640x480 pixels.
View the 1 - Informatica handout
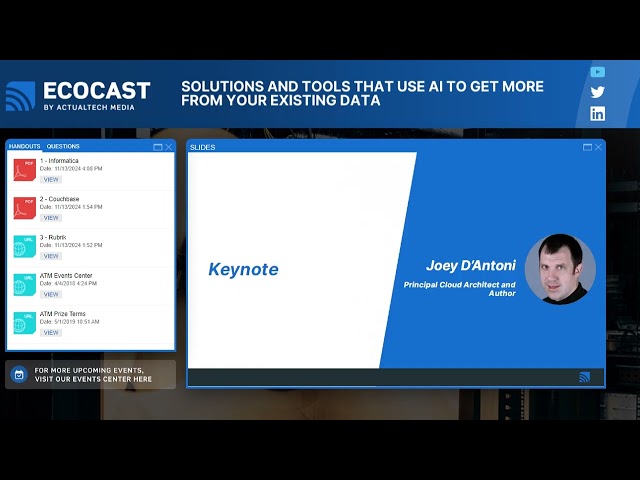click(51, 180)
